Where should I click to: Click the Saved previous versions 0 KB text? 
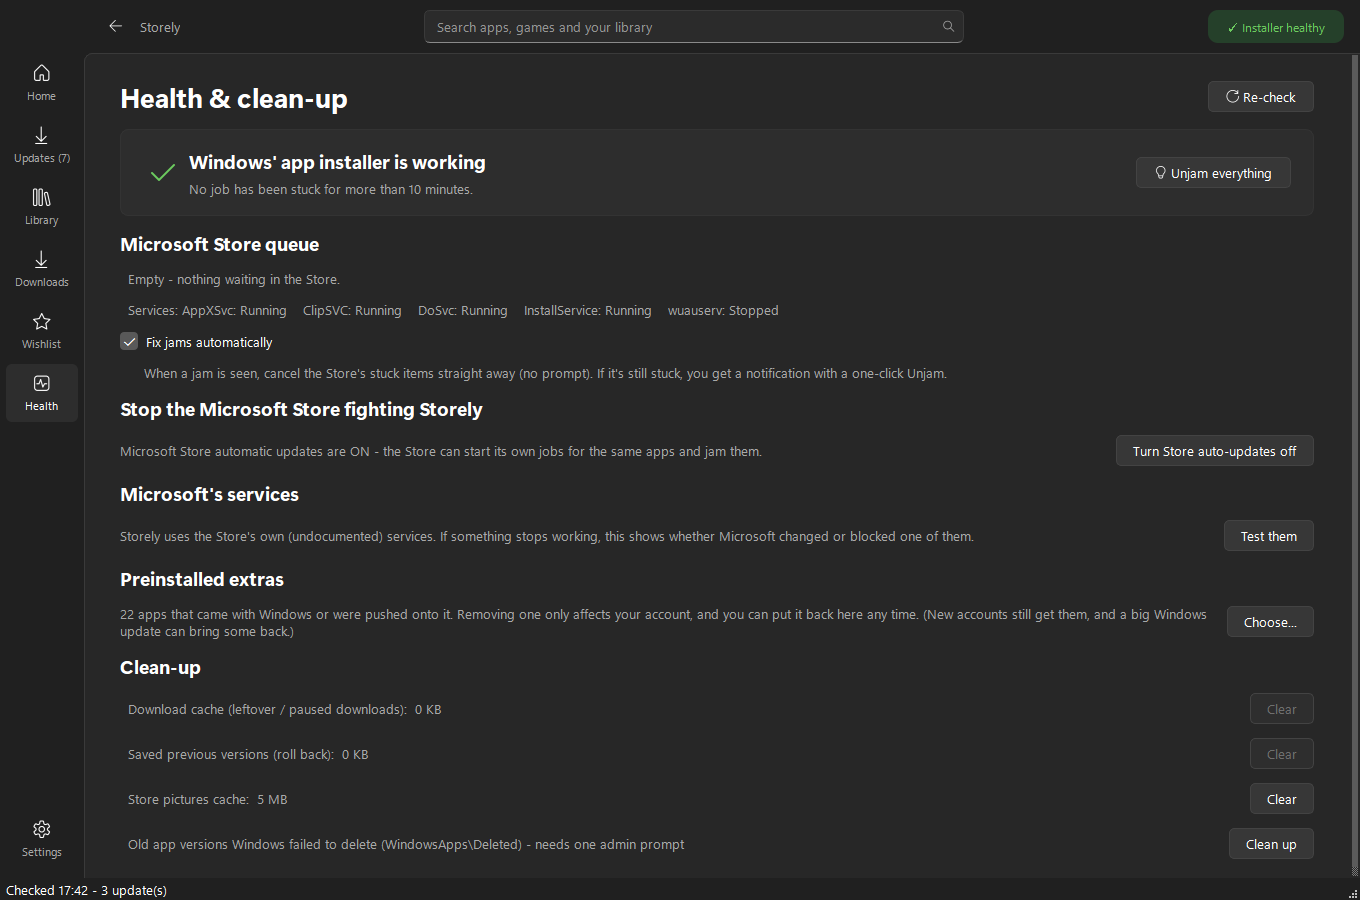point(248,755)
